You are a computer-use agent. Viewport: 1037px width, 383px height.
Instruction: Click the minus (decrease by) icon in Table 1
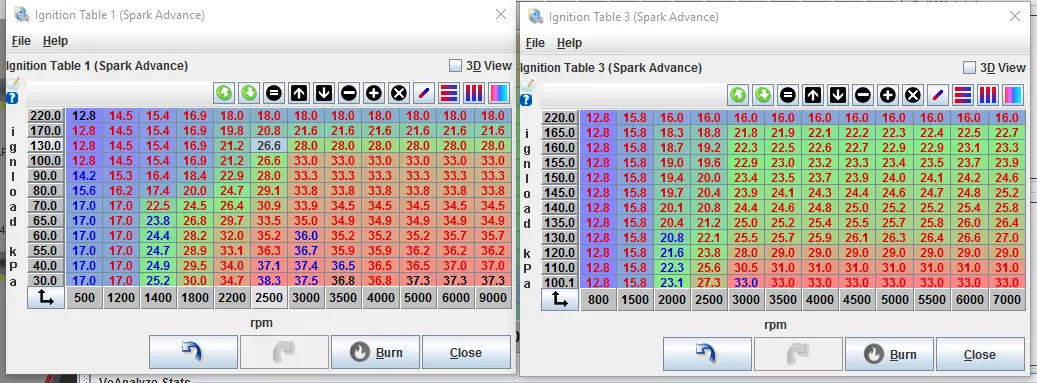click(x=349, y=93)
